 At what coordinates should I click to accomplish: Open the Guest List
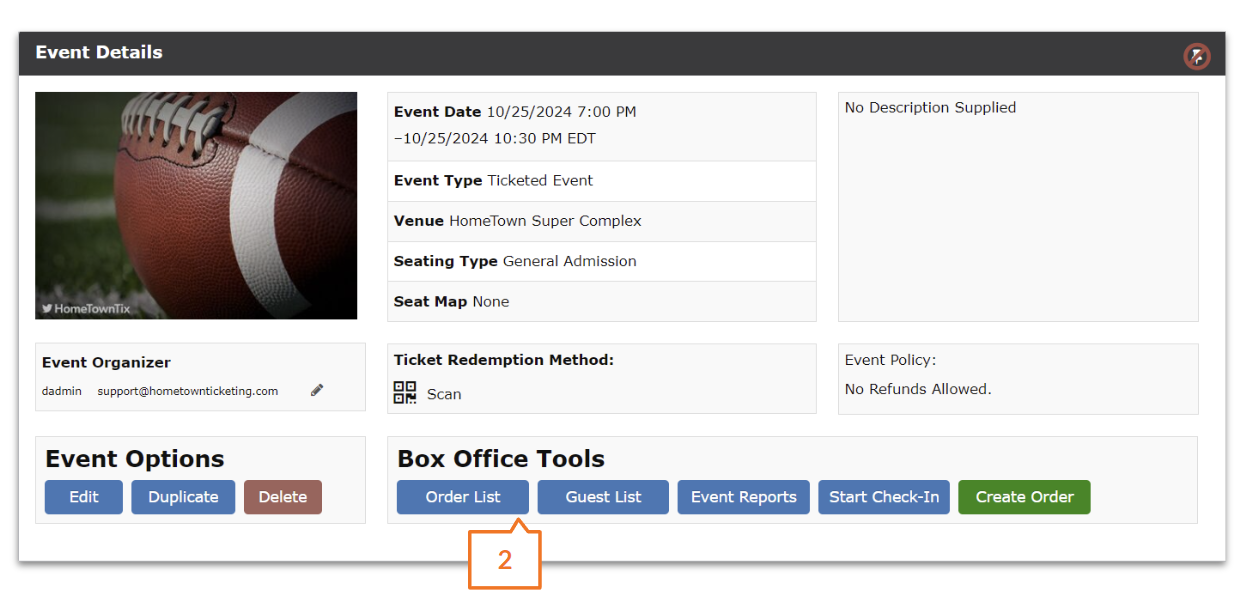[603, 497]
